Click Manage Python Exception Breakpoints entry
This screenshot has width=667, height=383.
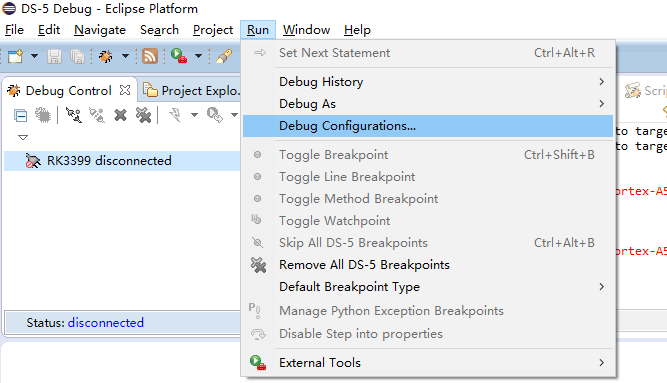point(428,311)
